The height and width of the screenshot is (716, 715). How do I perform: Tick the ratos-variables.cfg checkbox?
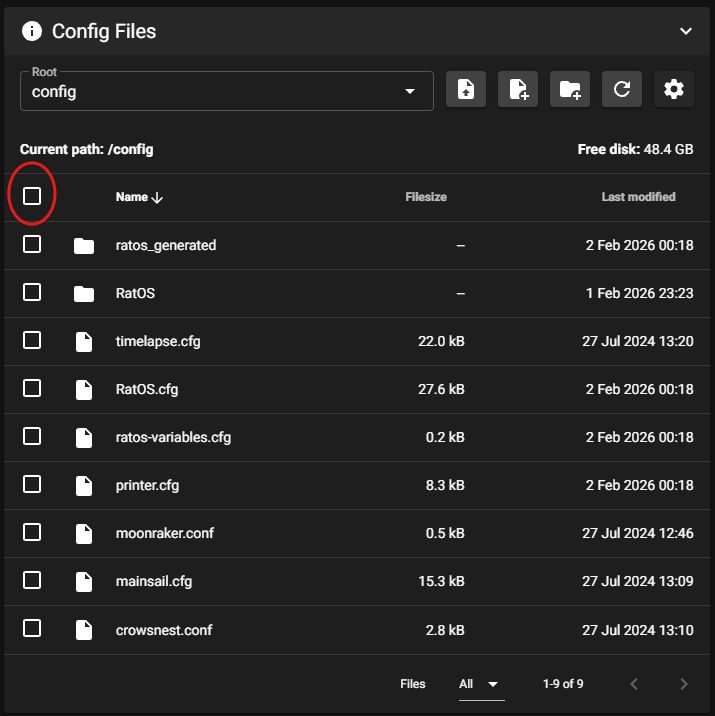pyautogui.click(x=32, y=437)
